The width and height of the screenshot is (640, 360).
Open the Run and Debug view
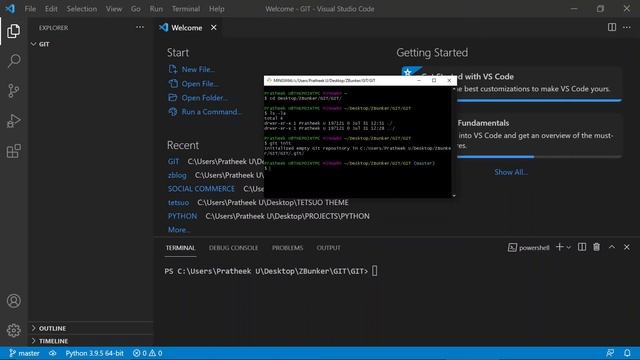13,121
